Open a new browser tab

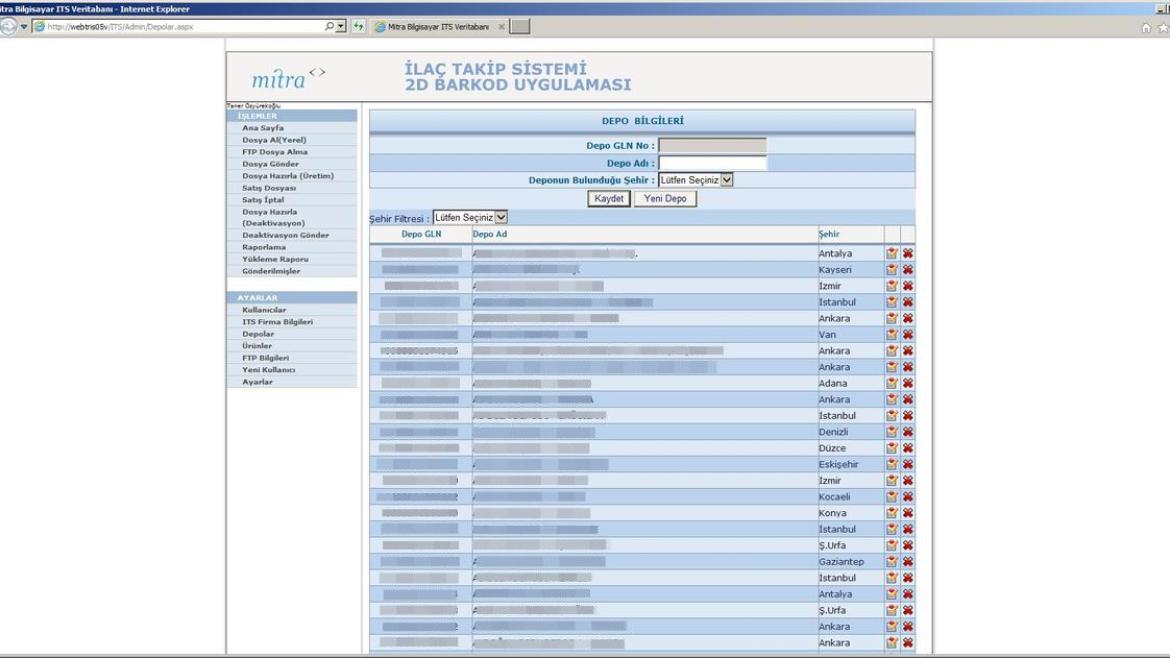pos(520,26)
